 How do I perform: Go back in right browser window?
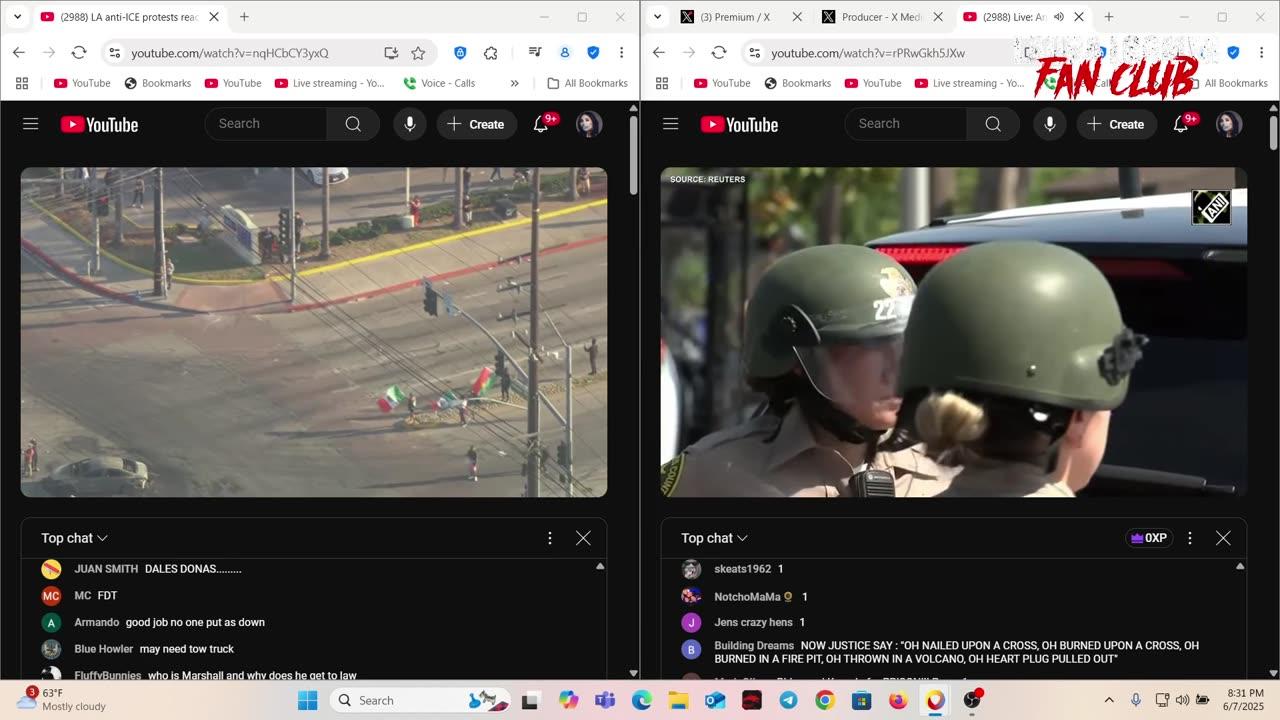(659, 53)
